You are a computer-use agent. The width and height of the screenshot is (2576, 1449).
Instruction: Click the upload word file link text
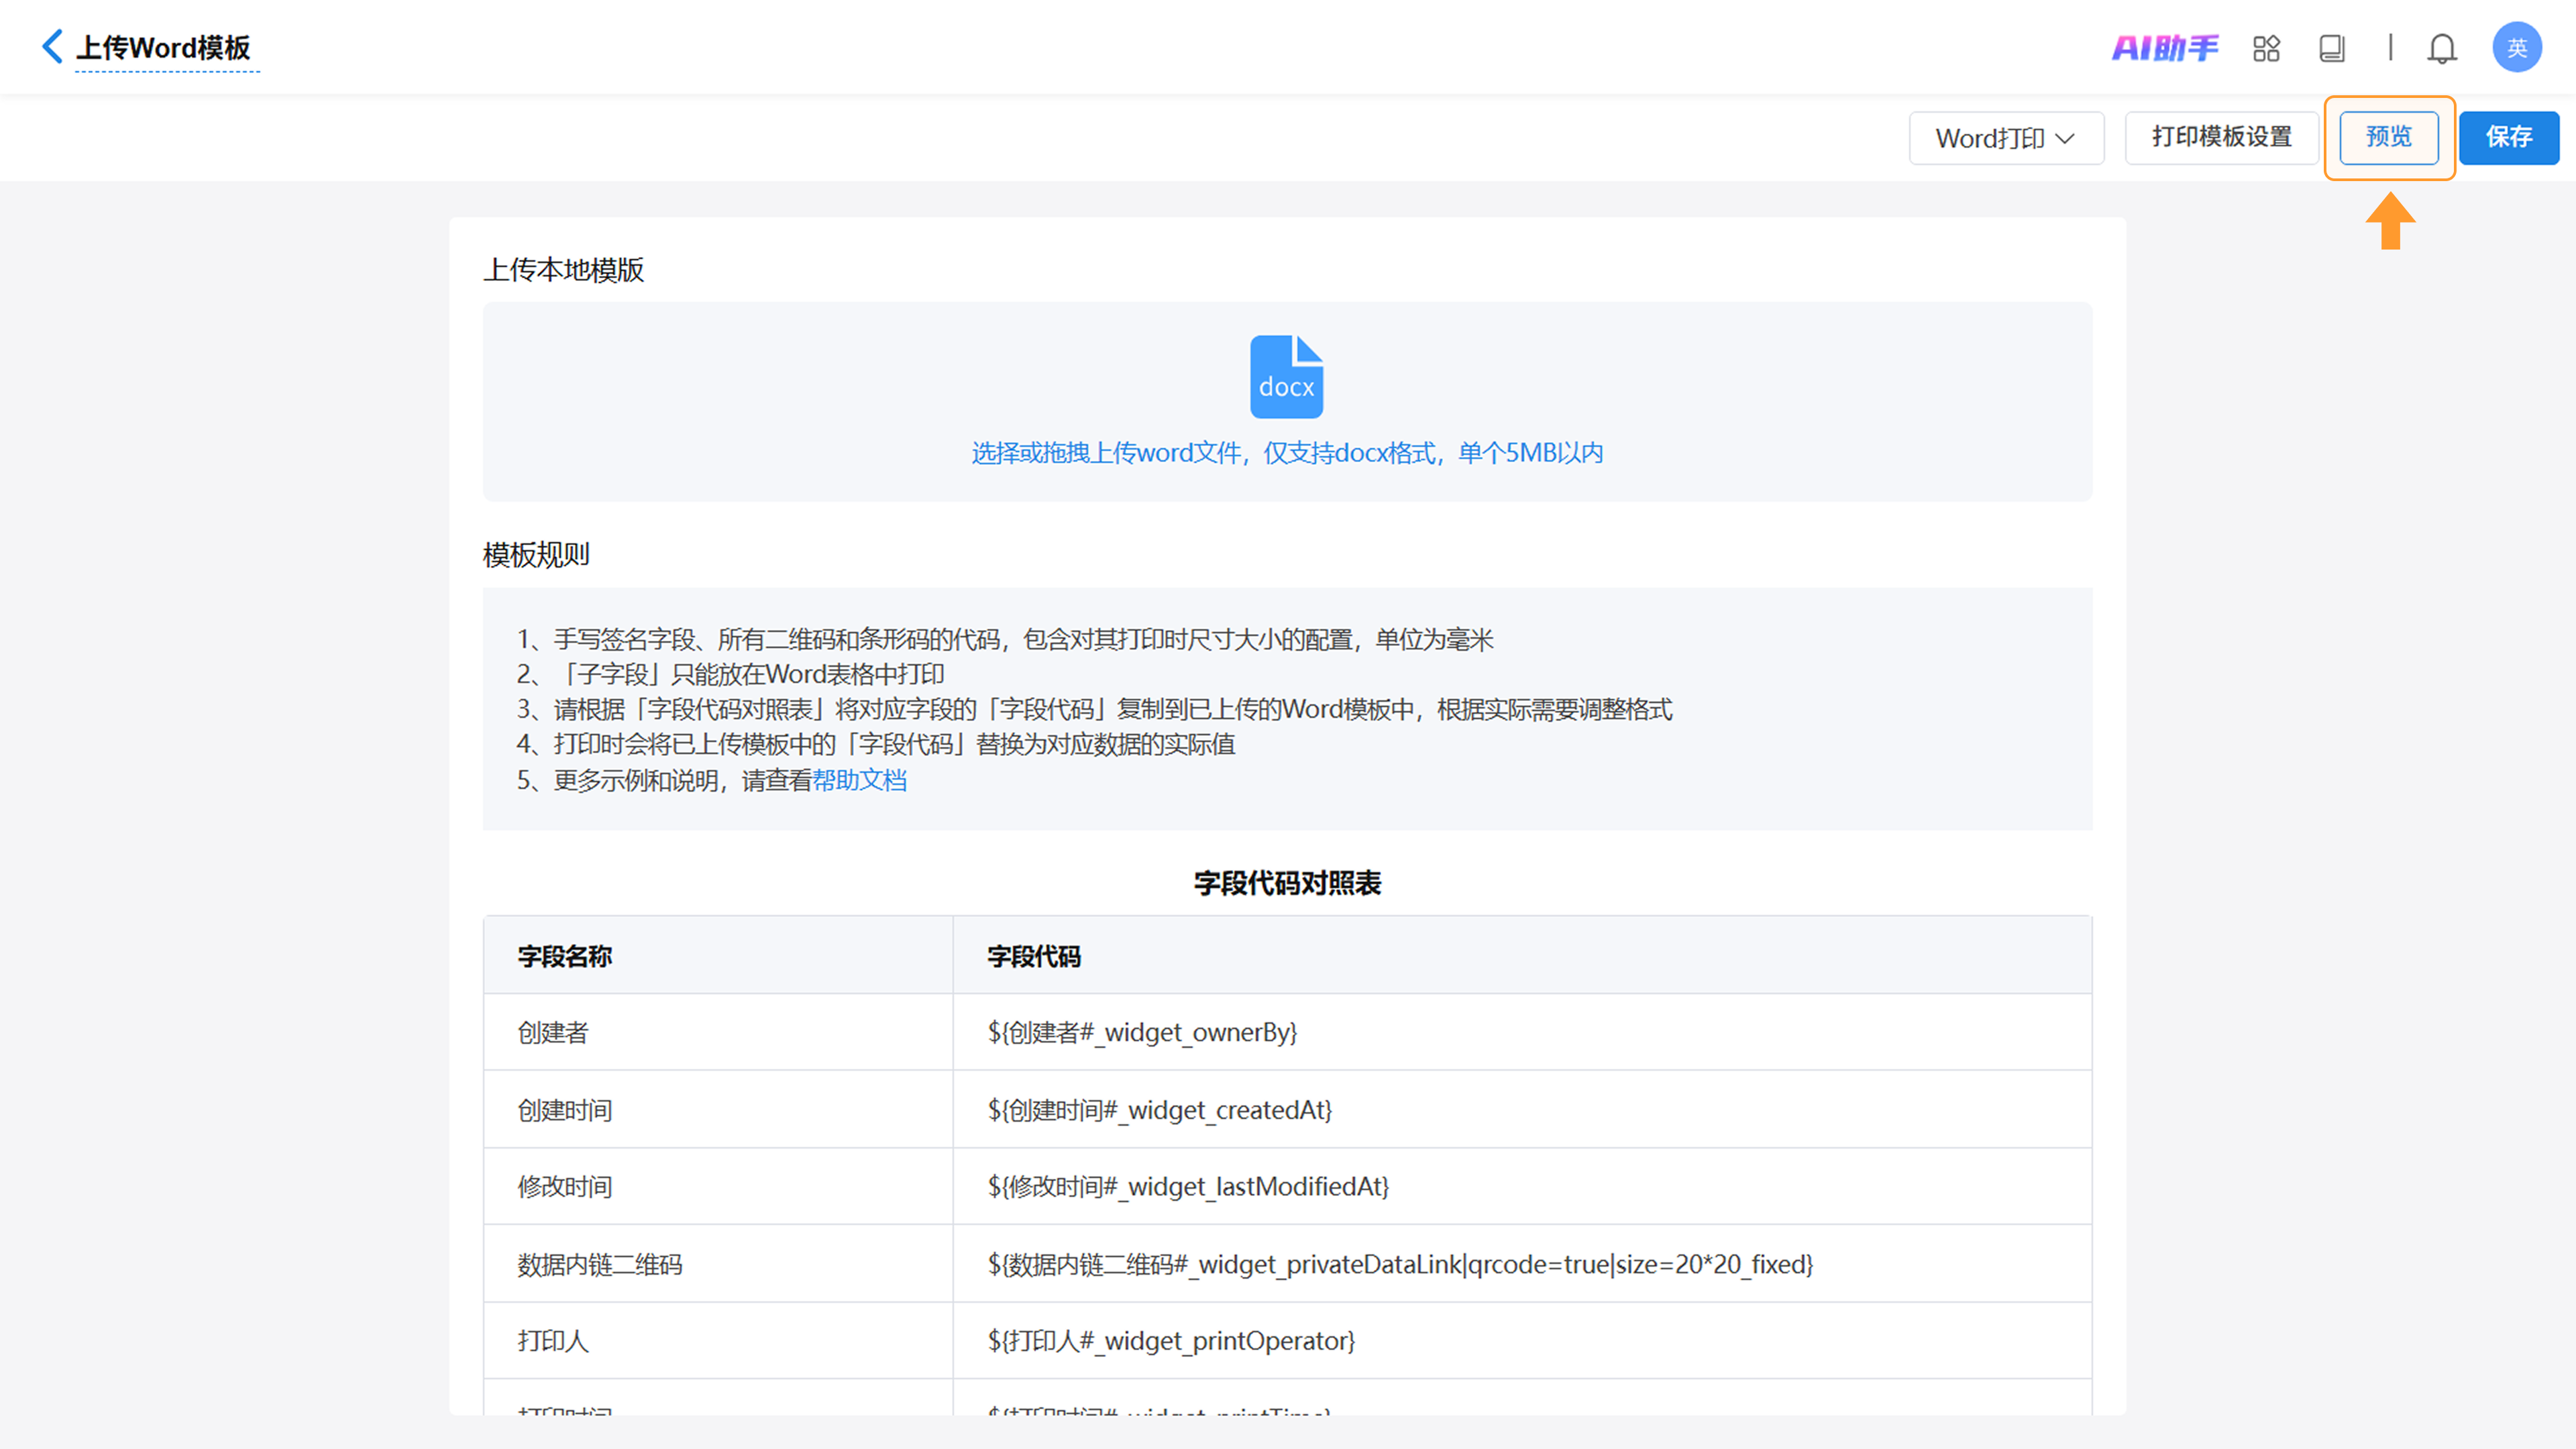(x=1286, y=453)
